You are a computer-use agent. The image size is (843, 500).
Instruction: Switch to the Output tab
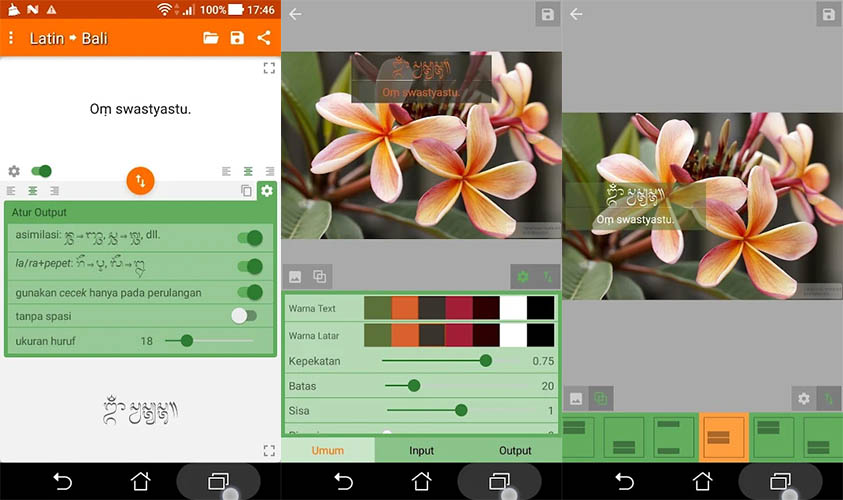515,451
